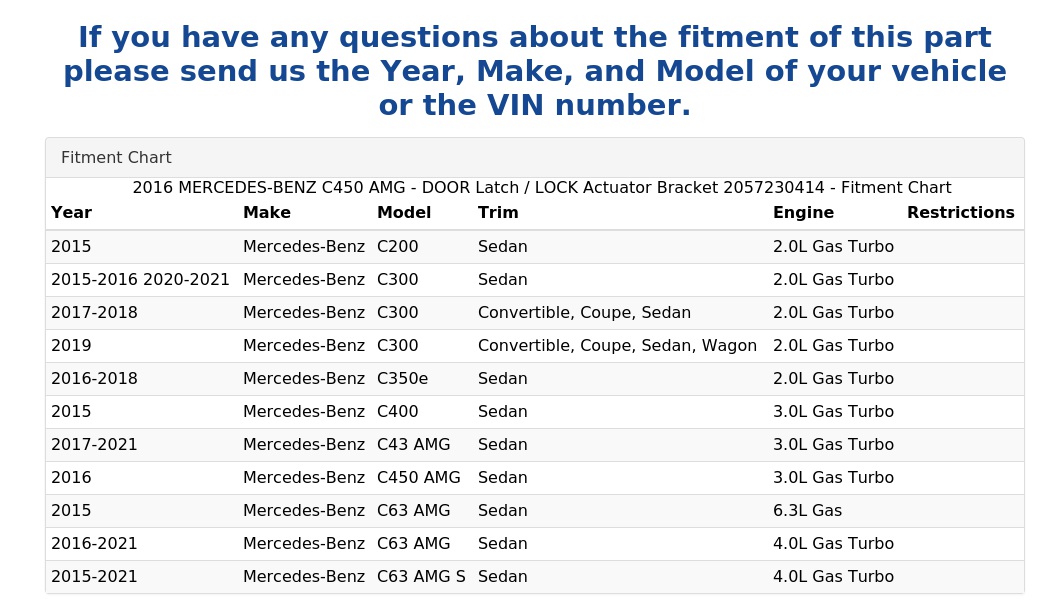Click the table caption with part number 2057230414
The height and width of the screenshot is (614, 1040).
[x=542, y=188]
